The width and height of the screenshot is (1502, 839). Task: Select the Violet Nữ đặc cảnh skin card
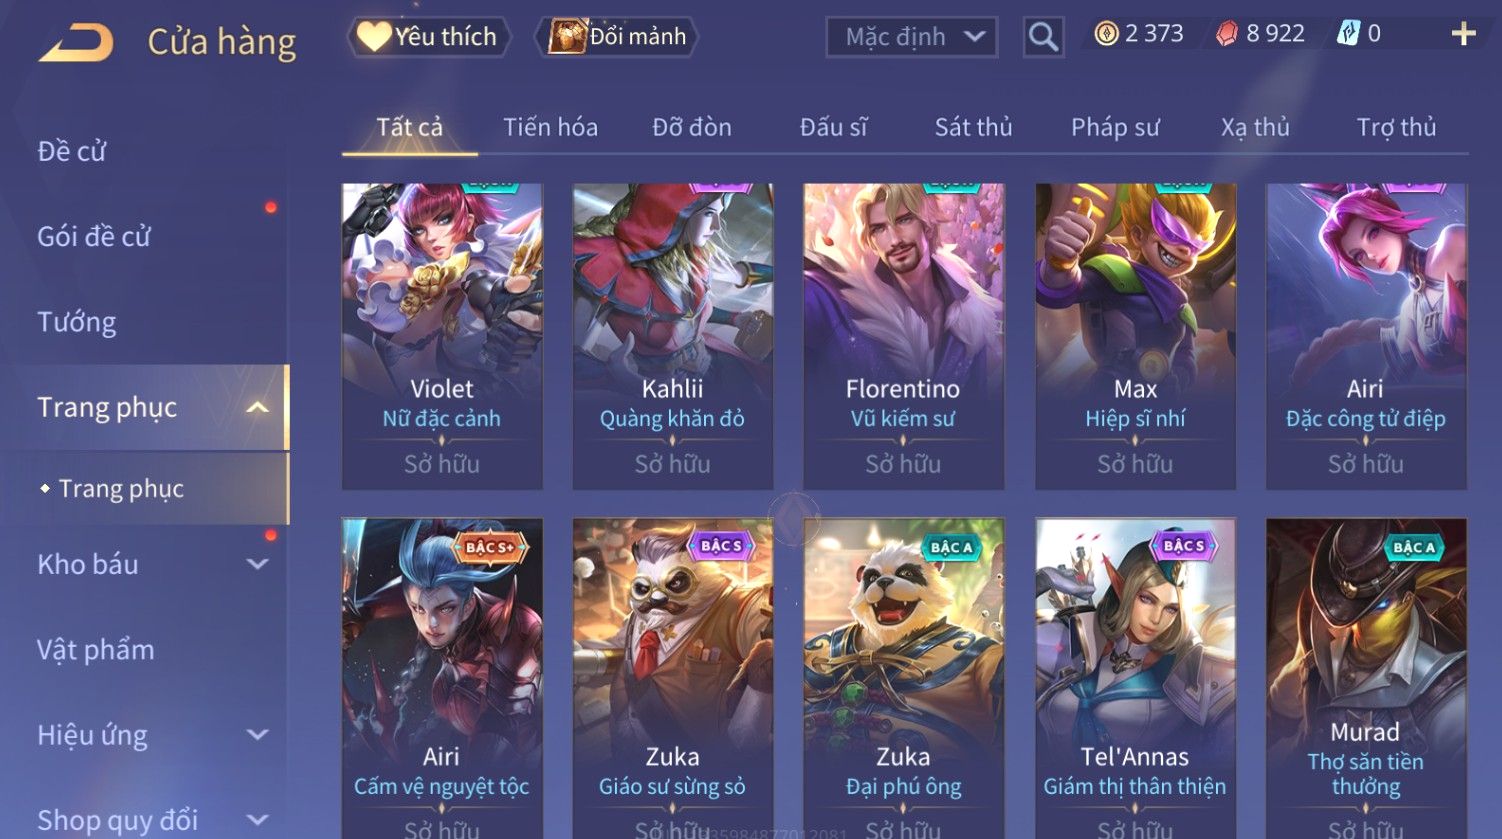click(442, 336)
